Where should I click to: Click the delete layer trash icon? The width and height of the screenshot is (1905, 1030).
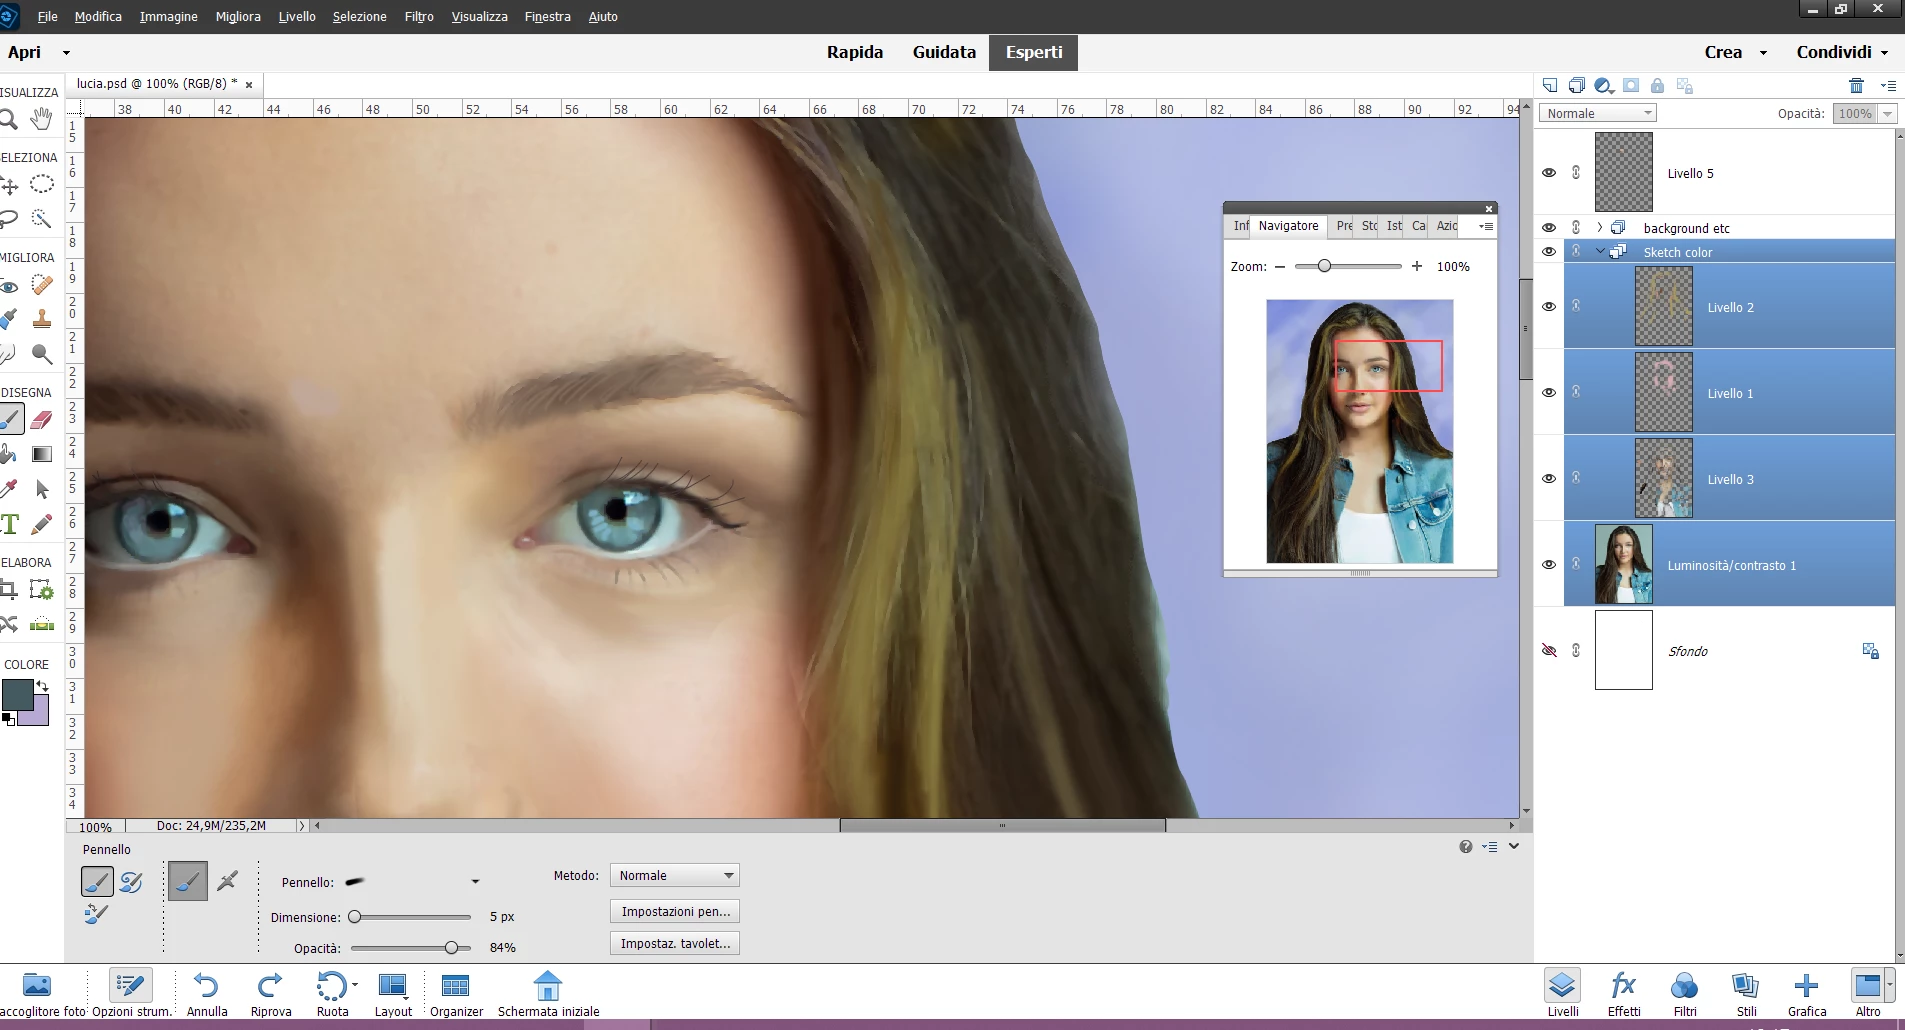1856,86
